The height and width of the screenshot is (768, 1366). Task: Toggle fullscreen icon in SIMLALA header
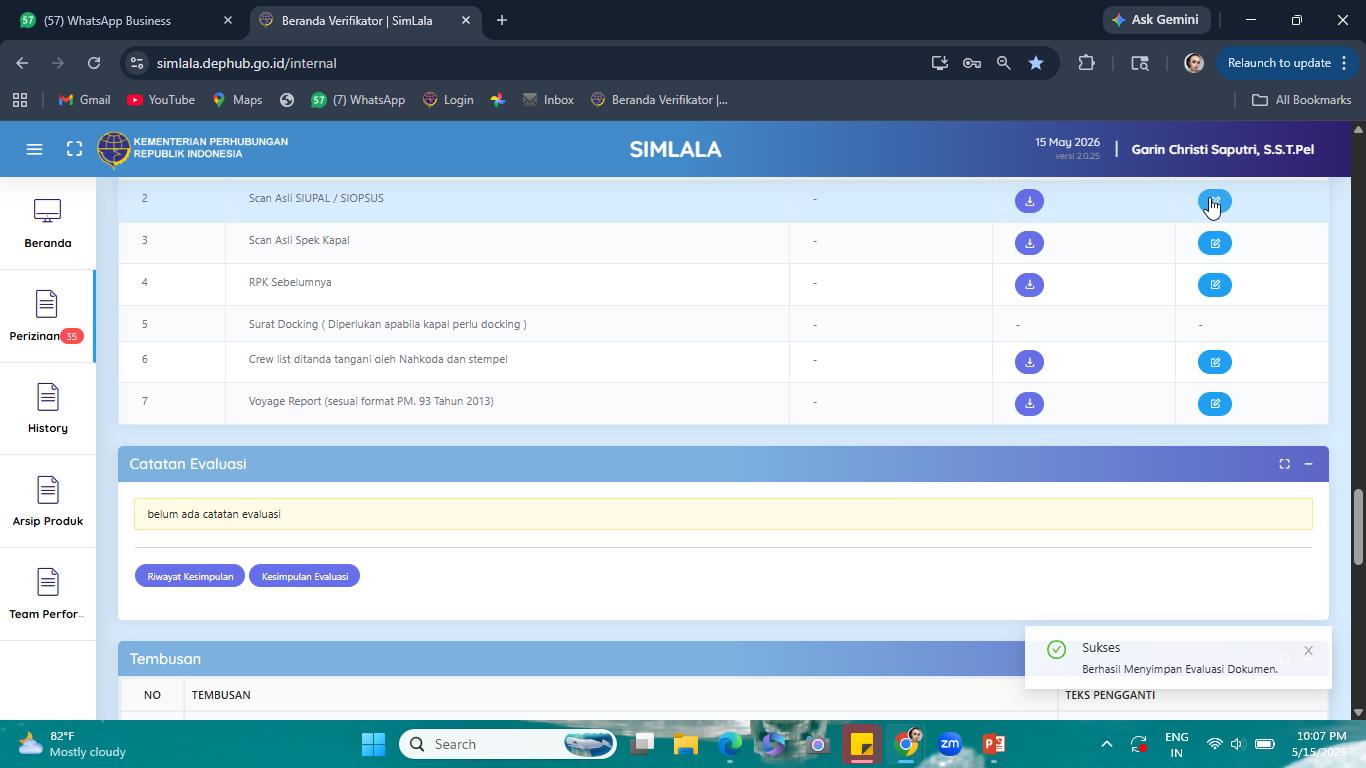click(x=74, y=149)
